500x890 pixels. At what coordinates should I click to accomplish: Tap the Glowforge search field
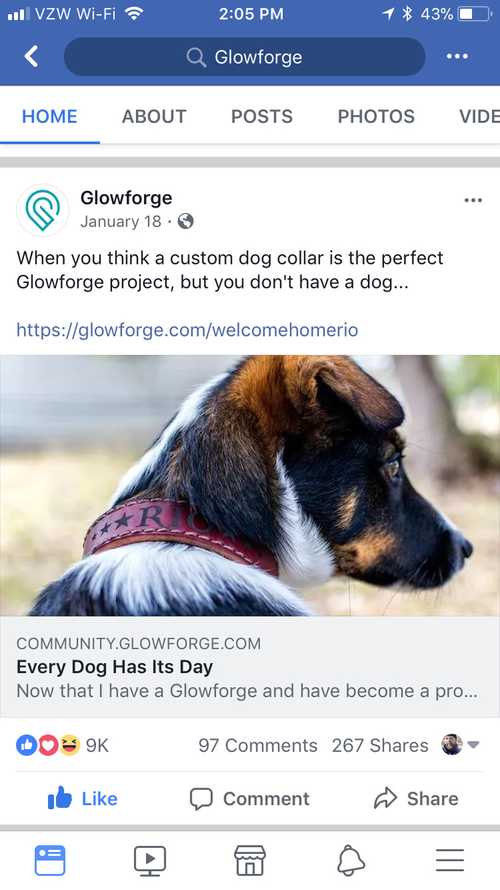245,57
